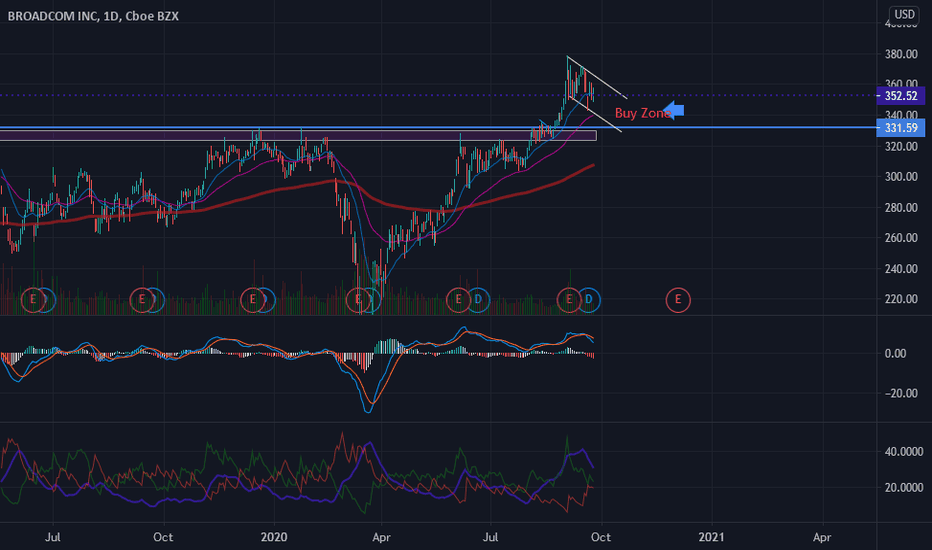Select the blue arrow beside Buy Zone
932x550 pixels.
(x=674, y=110)
